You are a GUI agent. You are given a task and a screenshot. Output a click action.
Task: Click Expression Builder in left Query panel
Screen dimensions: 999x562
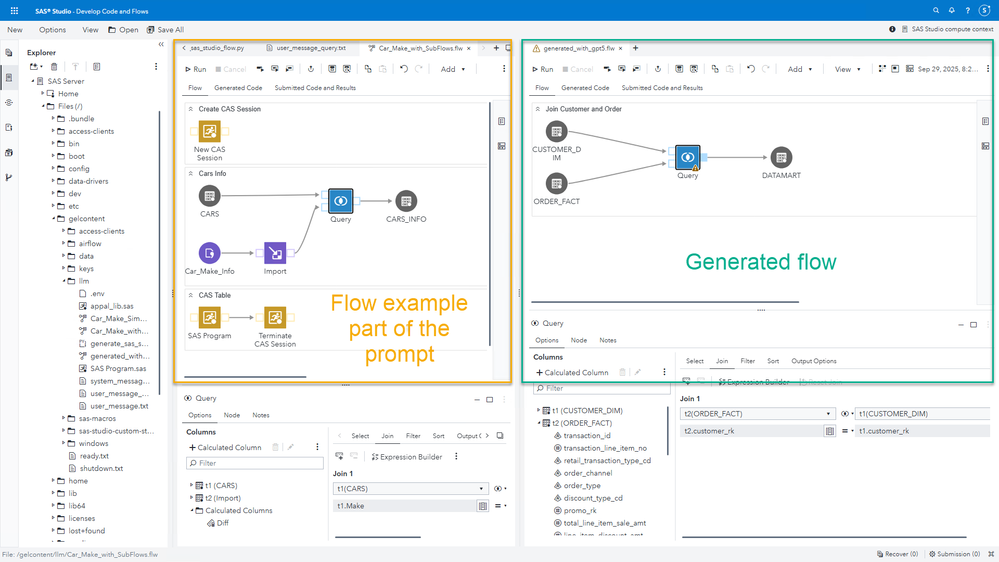[x=406, y=456]
